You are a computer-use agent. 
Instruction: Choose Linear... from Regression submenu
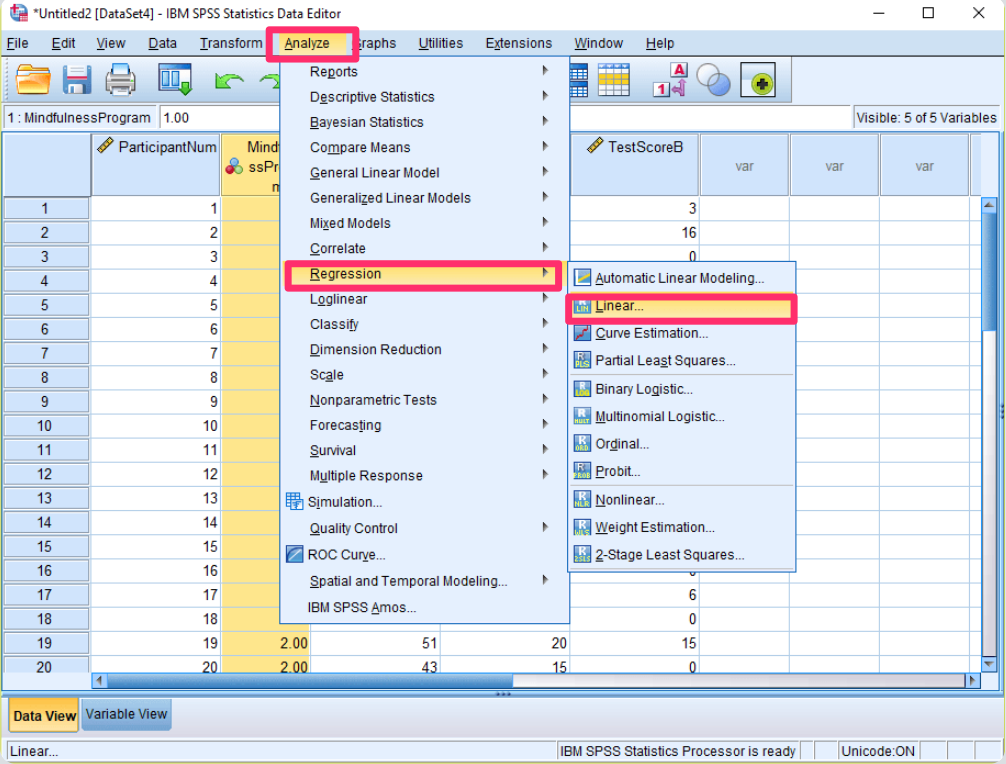(x=682, y=307)
